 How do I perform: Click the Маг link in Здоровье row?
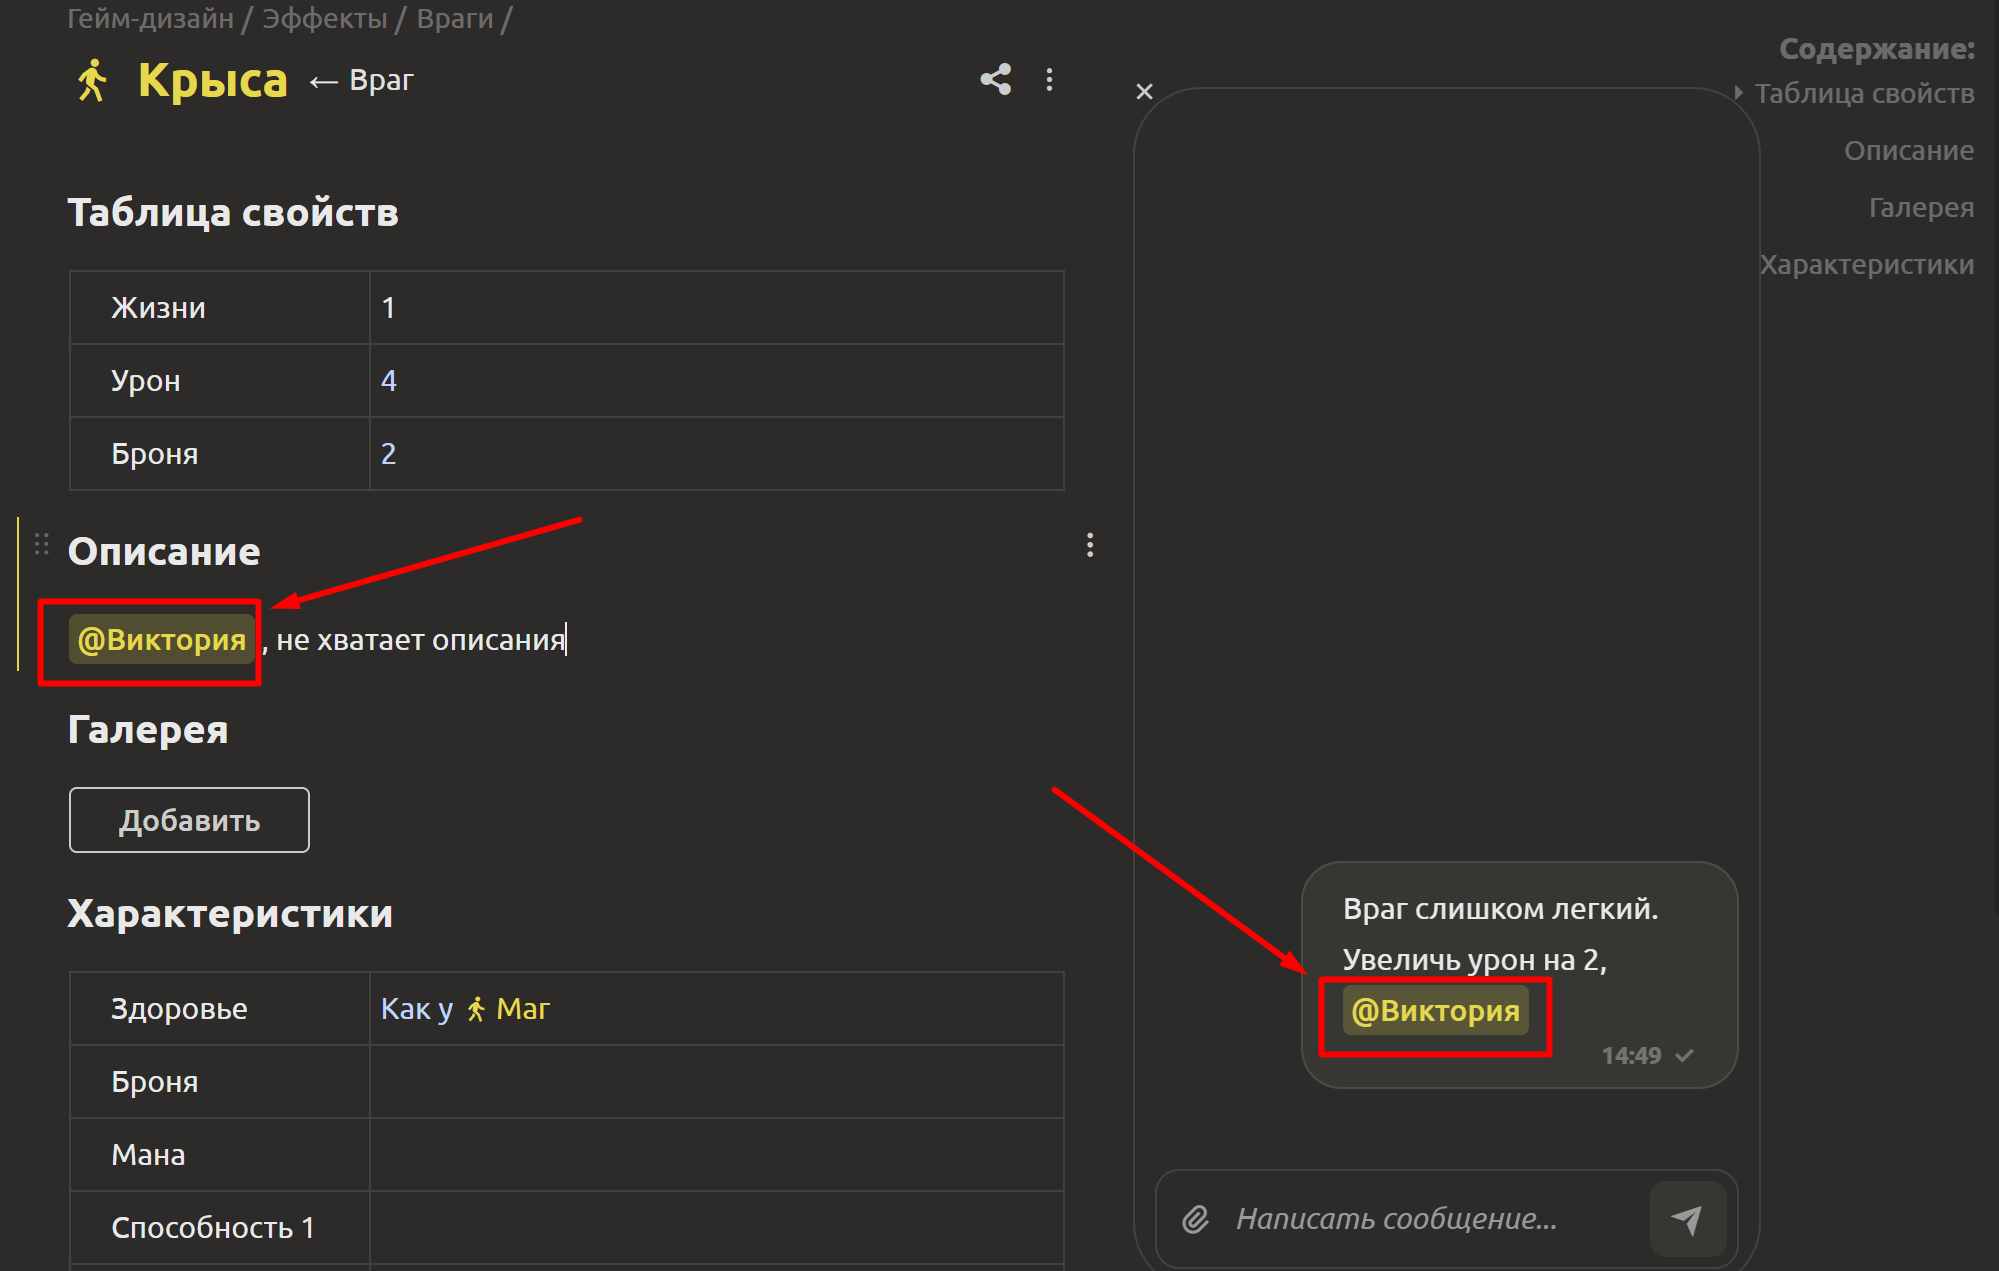point(522,1009)
